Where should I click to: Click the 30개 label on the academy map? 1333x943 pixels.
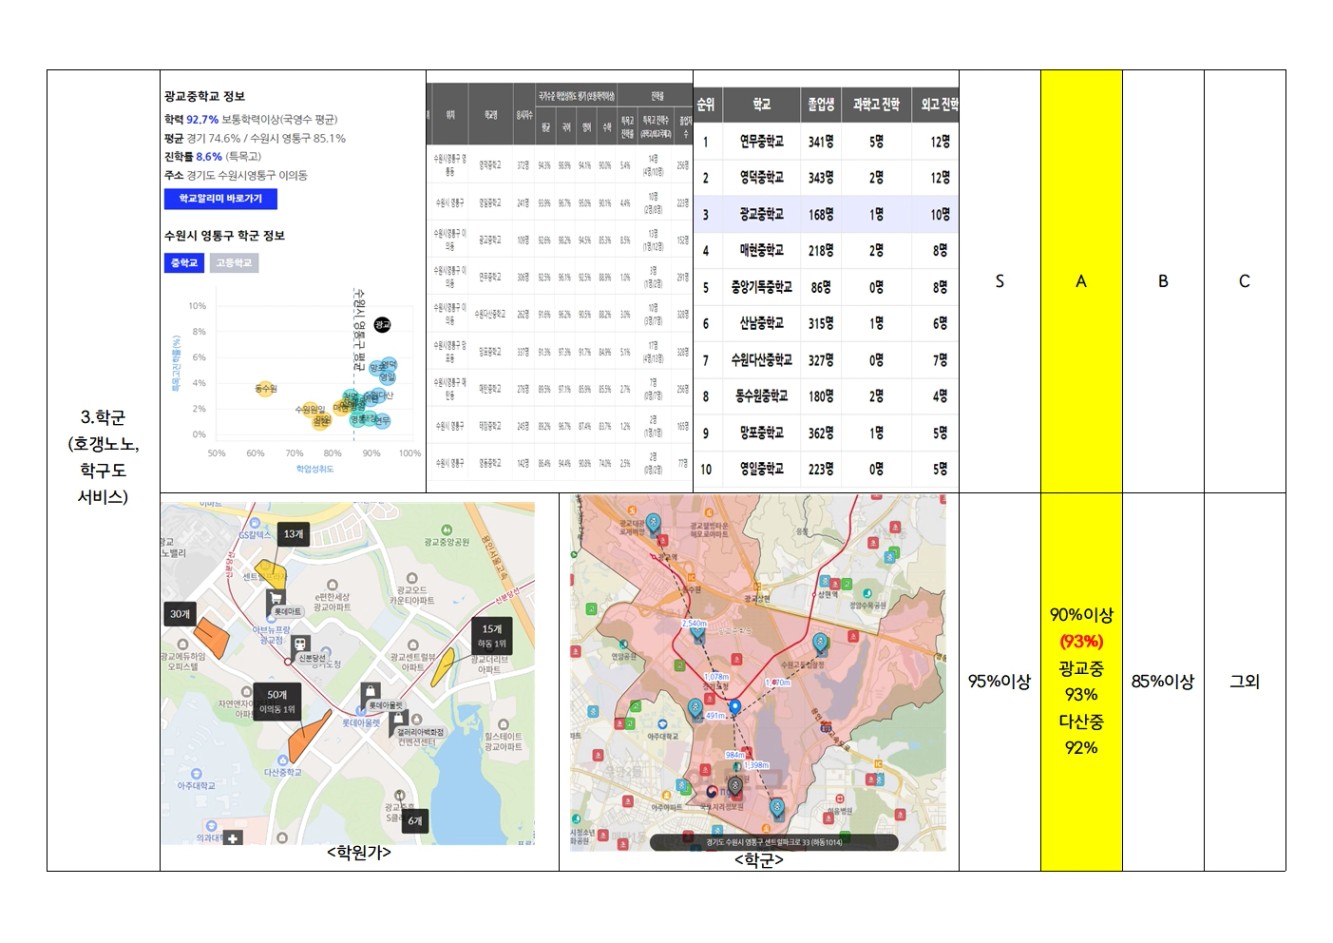pyautogui.click(x=180, y=614)
